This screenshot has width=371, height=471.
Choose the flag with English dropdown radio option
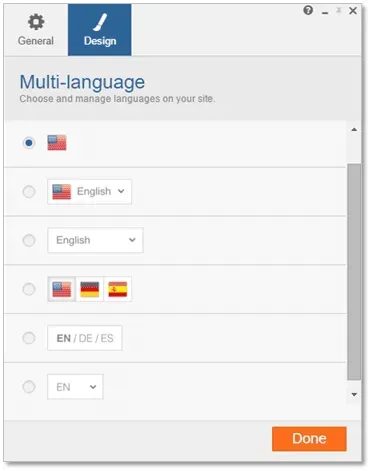coord(29,192)
